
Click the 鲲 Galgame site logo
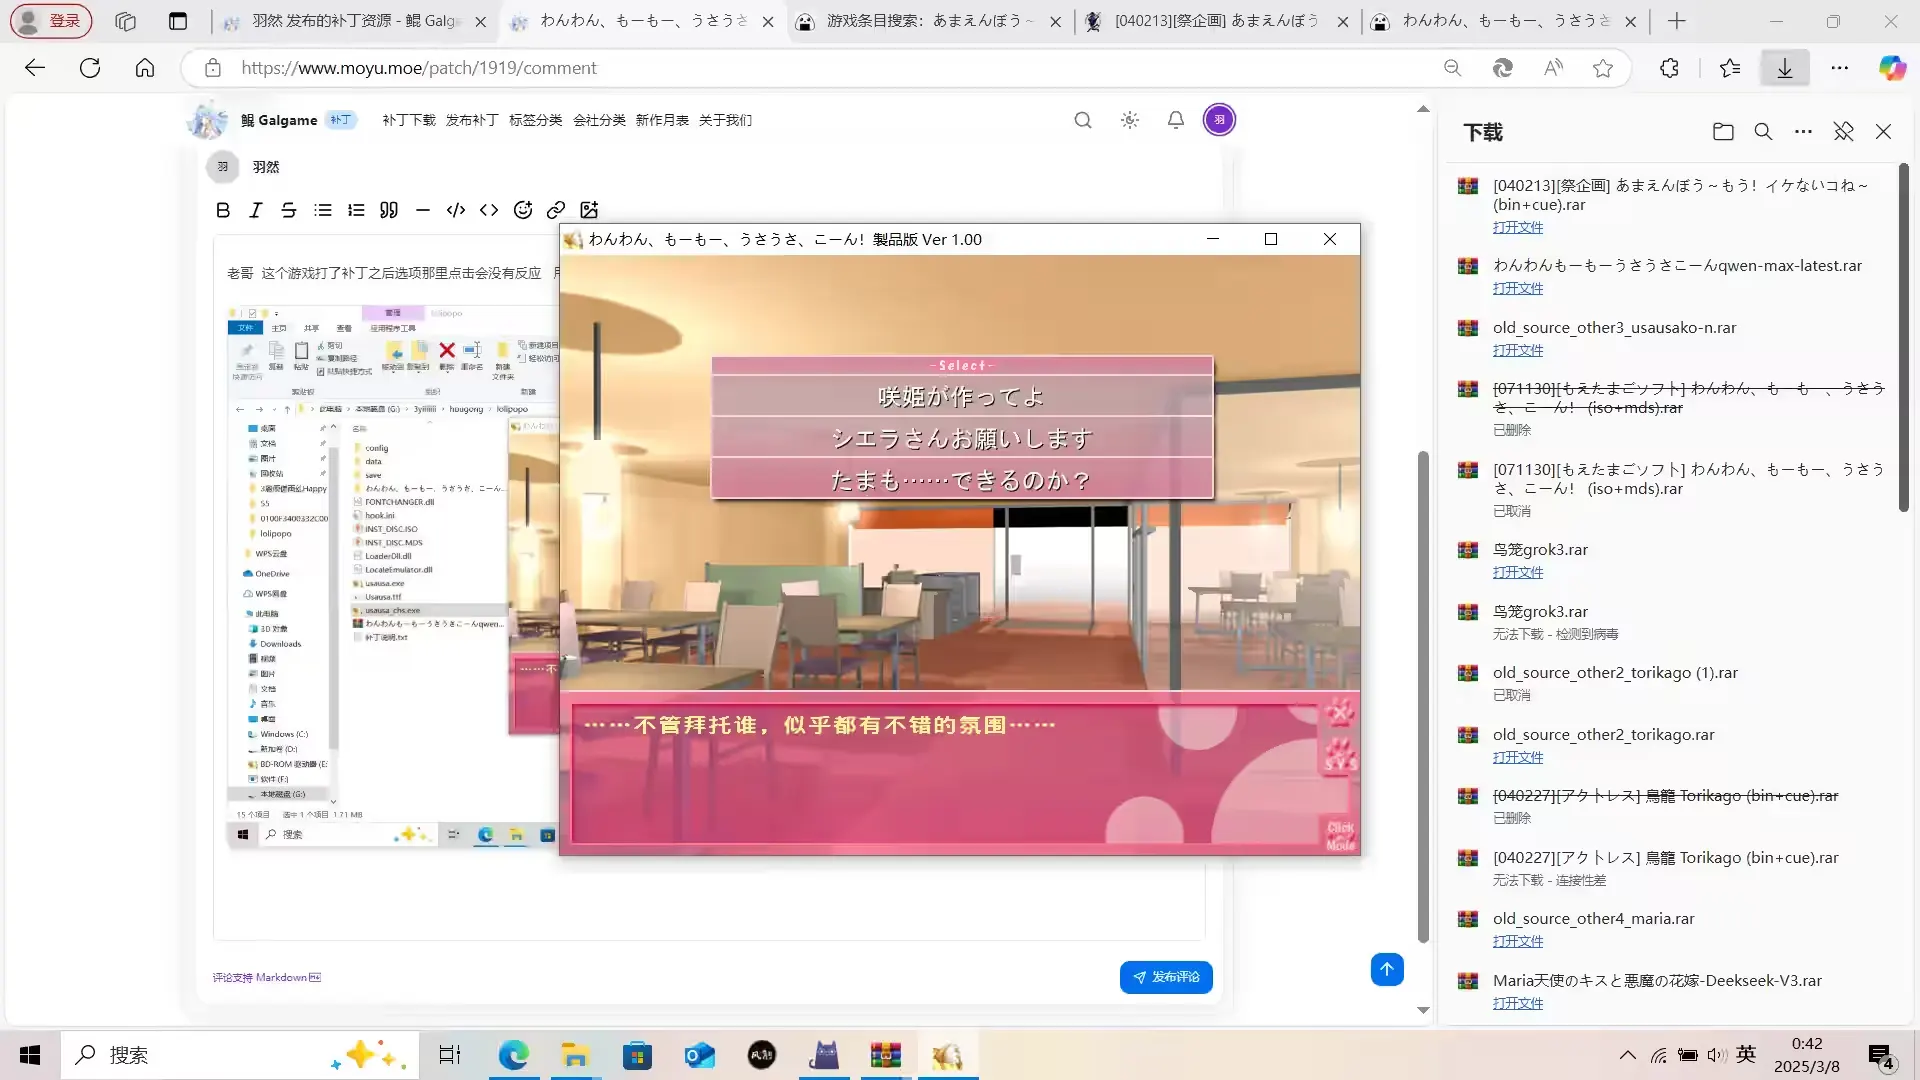coord(253,120)
